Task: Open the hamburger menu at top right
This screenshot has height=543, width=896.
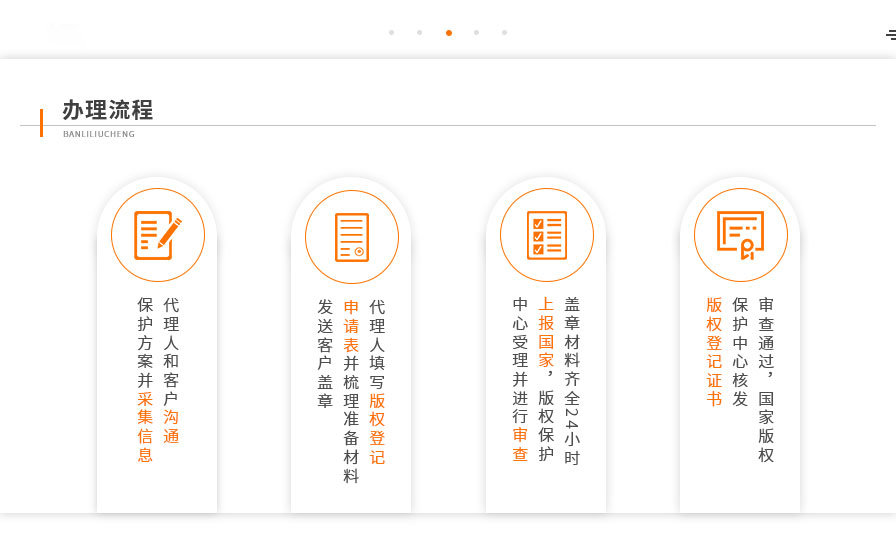Action: tap(890, 35)
